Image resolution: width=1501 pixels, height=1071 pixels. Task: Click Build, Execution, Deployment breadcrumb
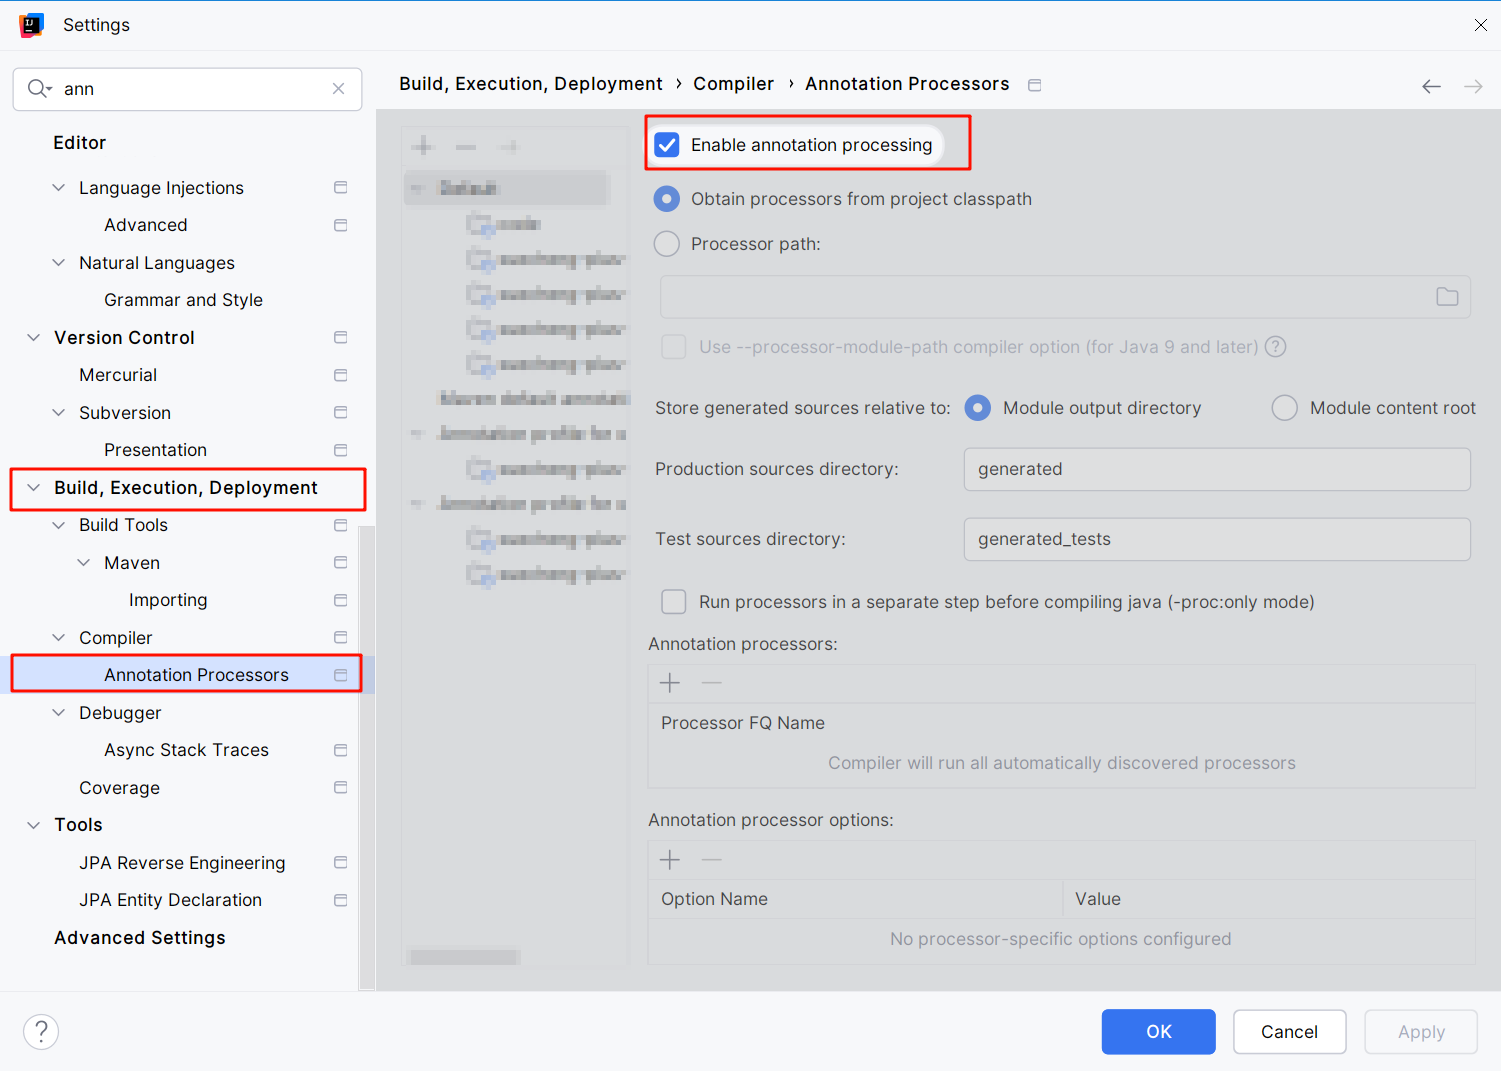coord(530,84)
